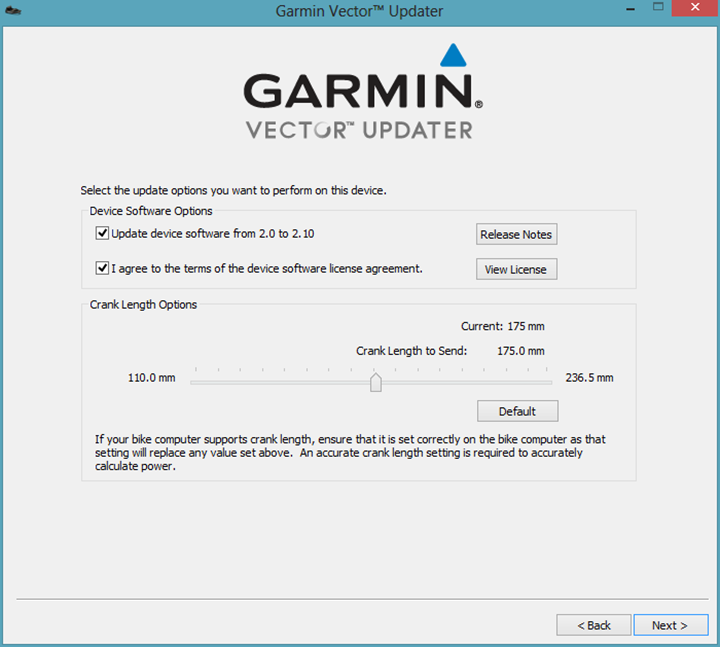Toggle the license agreement checkbox
The width and height of the screenshot is (720, 647).
[102, 268]
